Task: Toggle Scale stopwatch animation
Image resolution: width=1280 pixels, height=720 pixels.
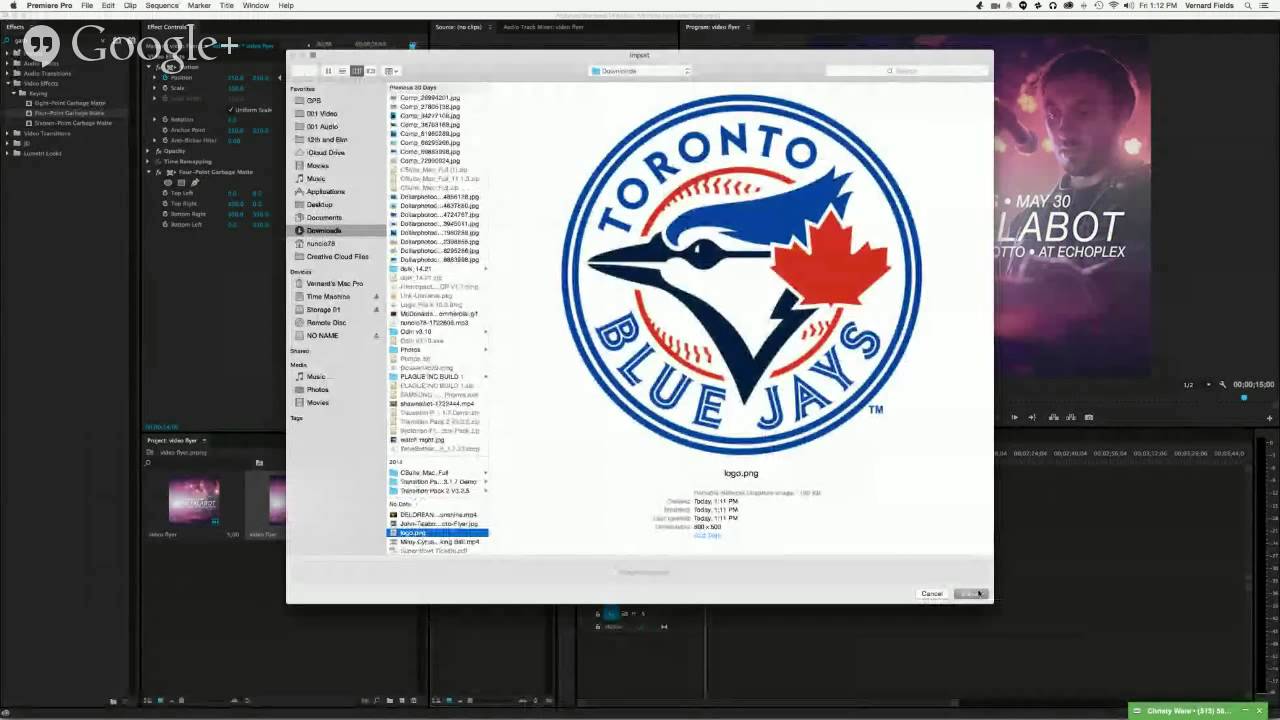Action: click(166, 88)
